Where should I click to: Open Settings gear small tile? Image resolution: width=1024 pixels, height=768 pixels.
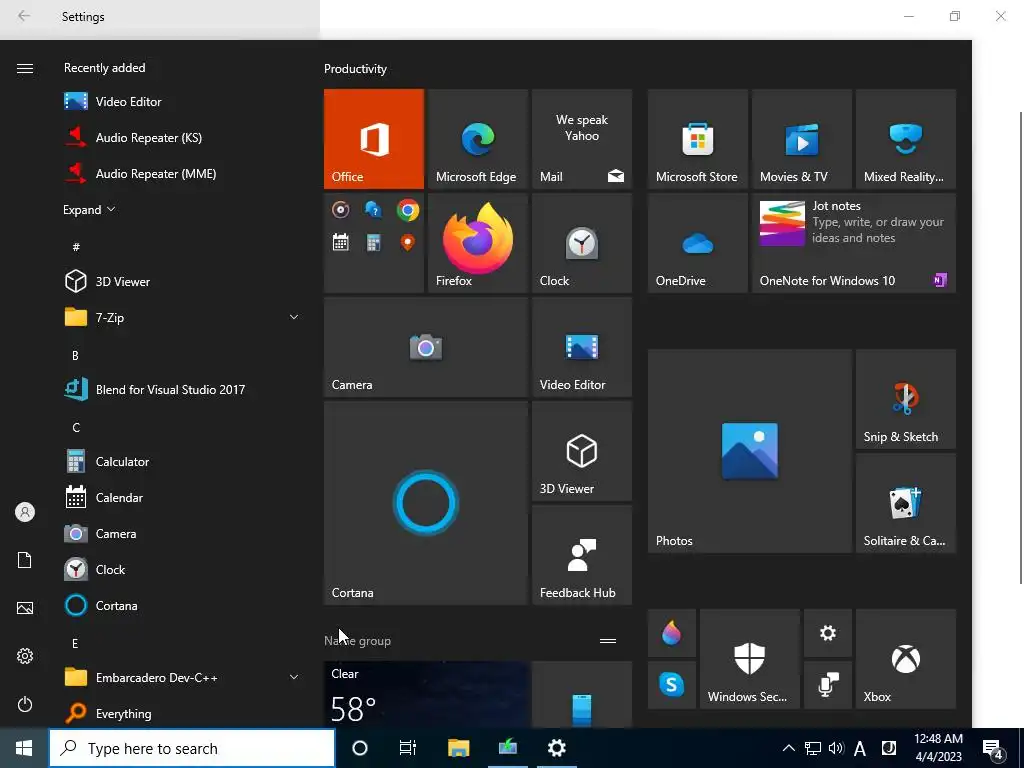tap(828, 633)
